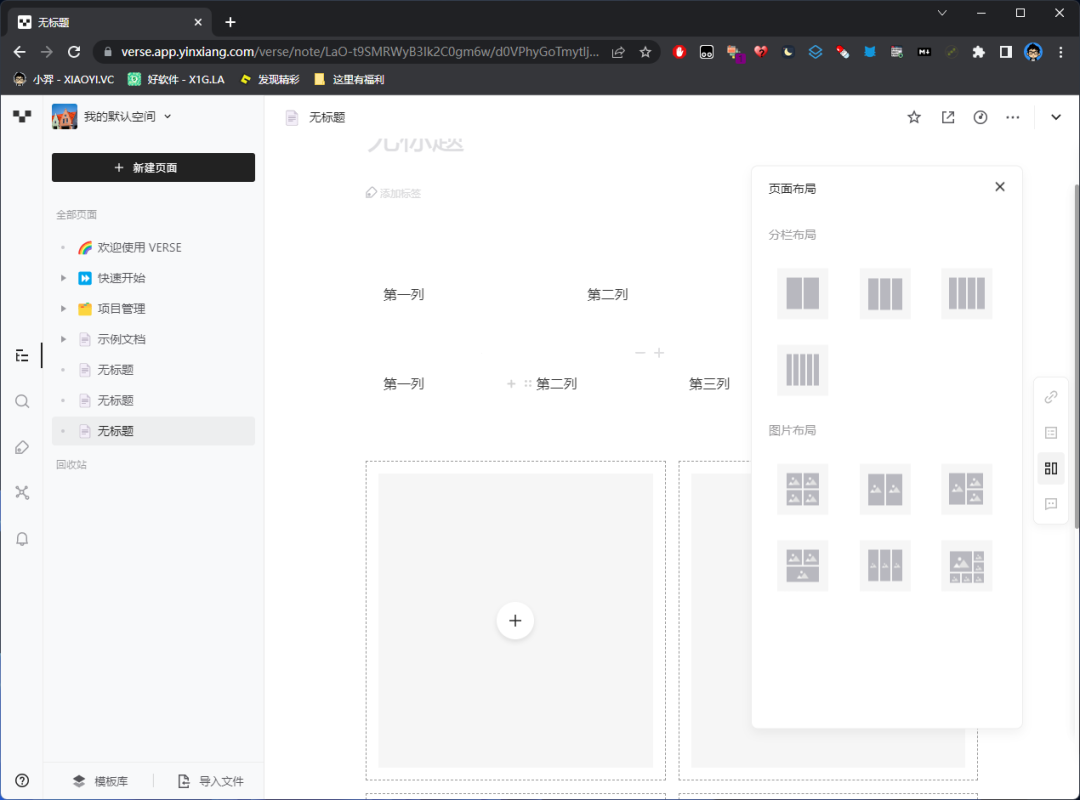Click 导入文件 to import files

tap(211, 781)
